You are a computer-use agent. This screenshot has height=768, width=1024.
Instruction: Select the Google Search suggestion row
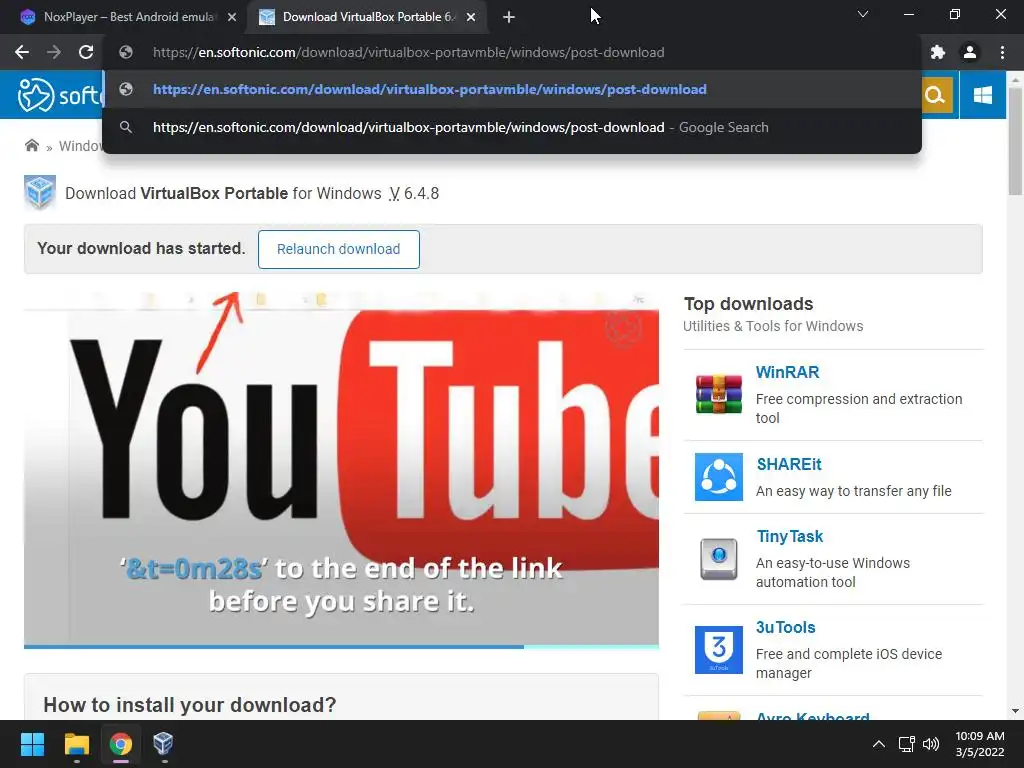tap(512, 127)
